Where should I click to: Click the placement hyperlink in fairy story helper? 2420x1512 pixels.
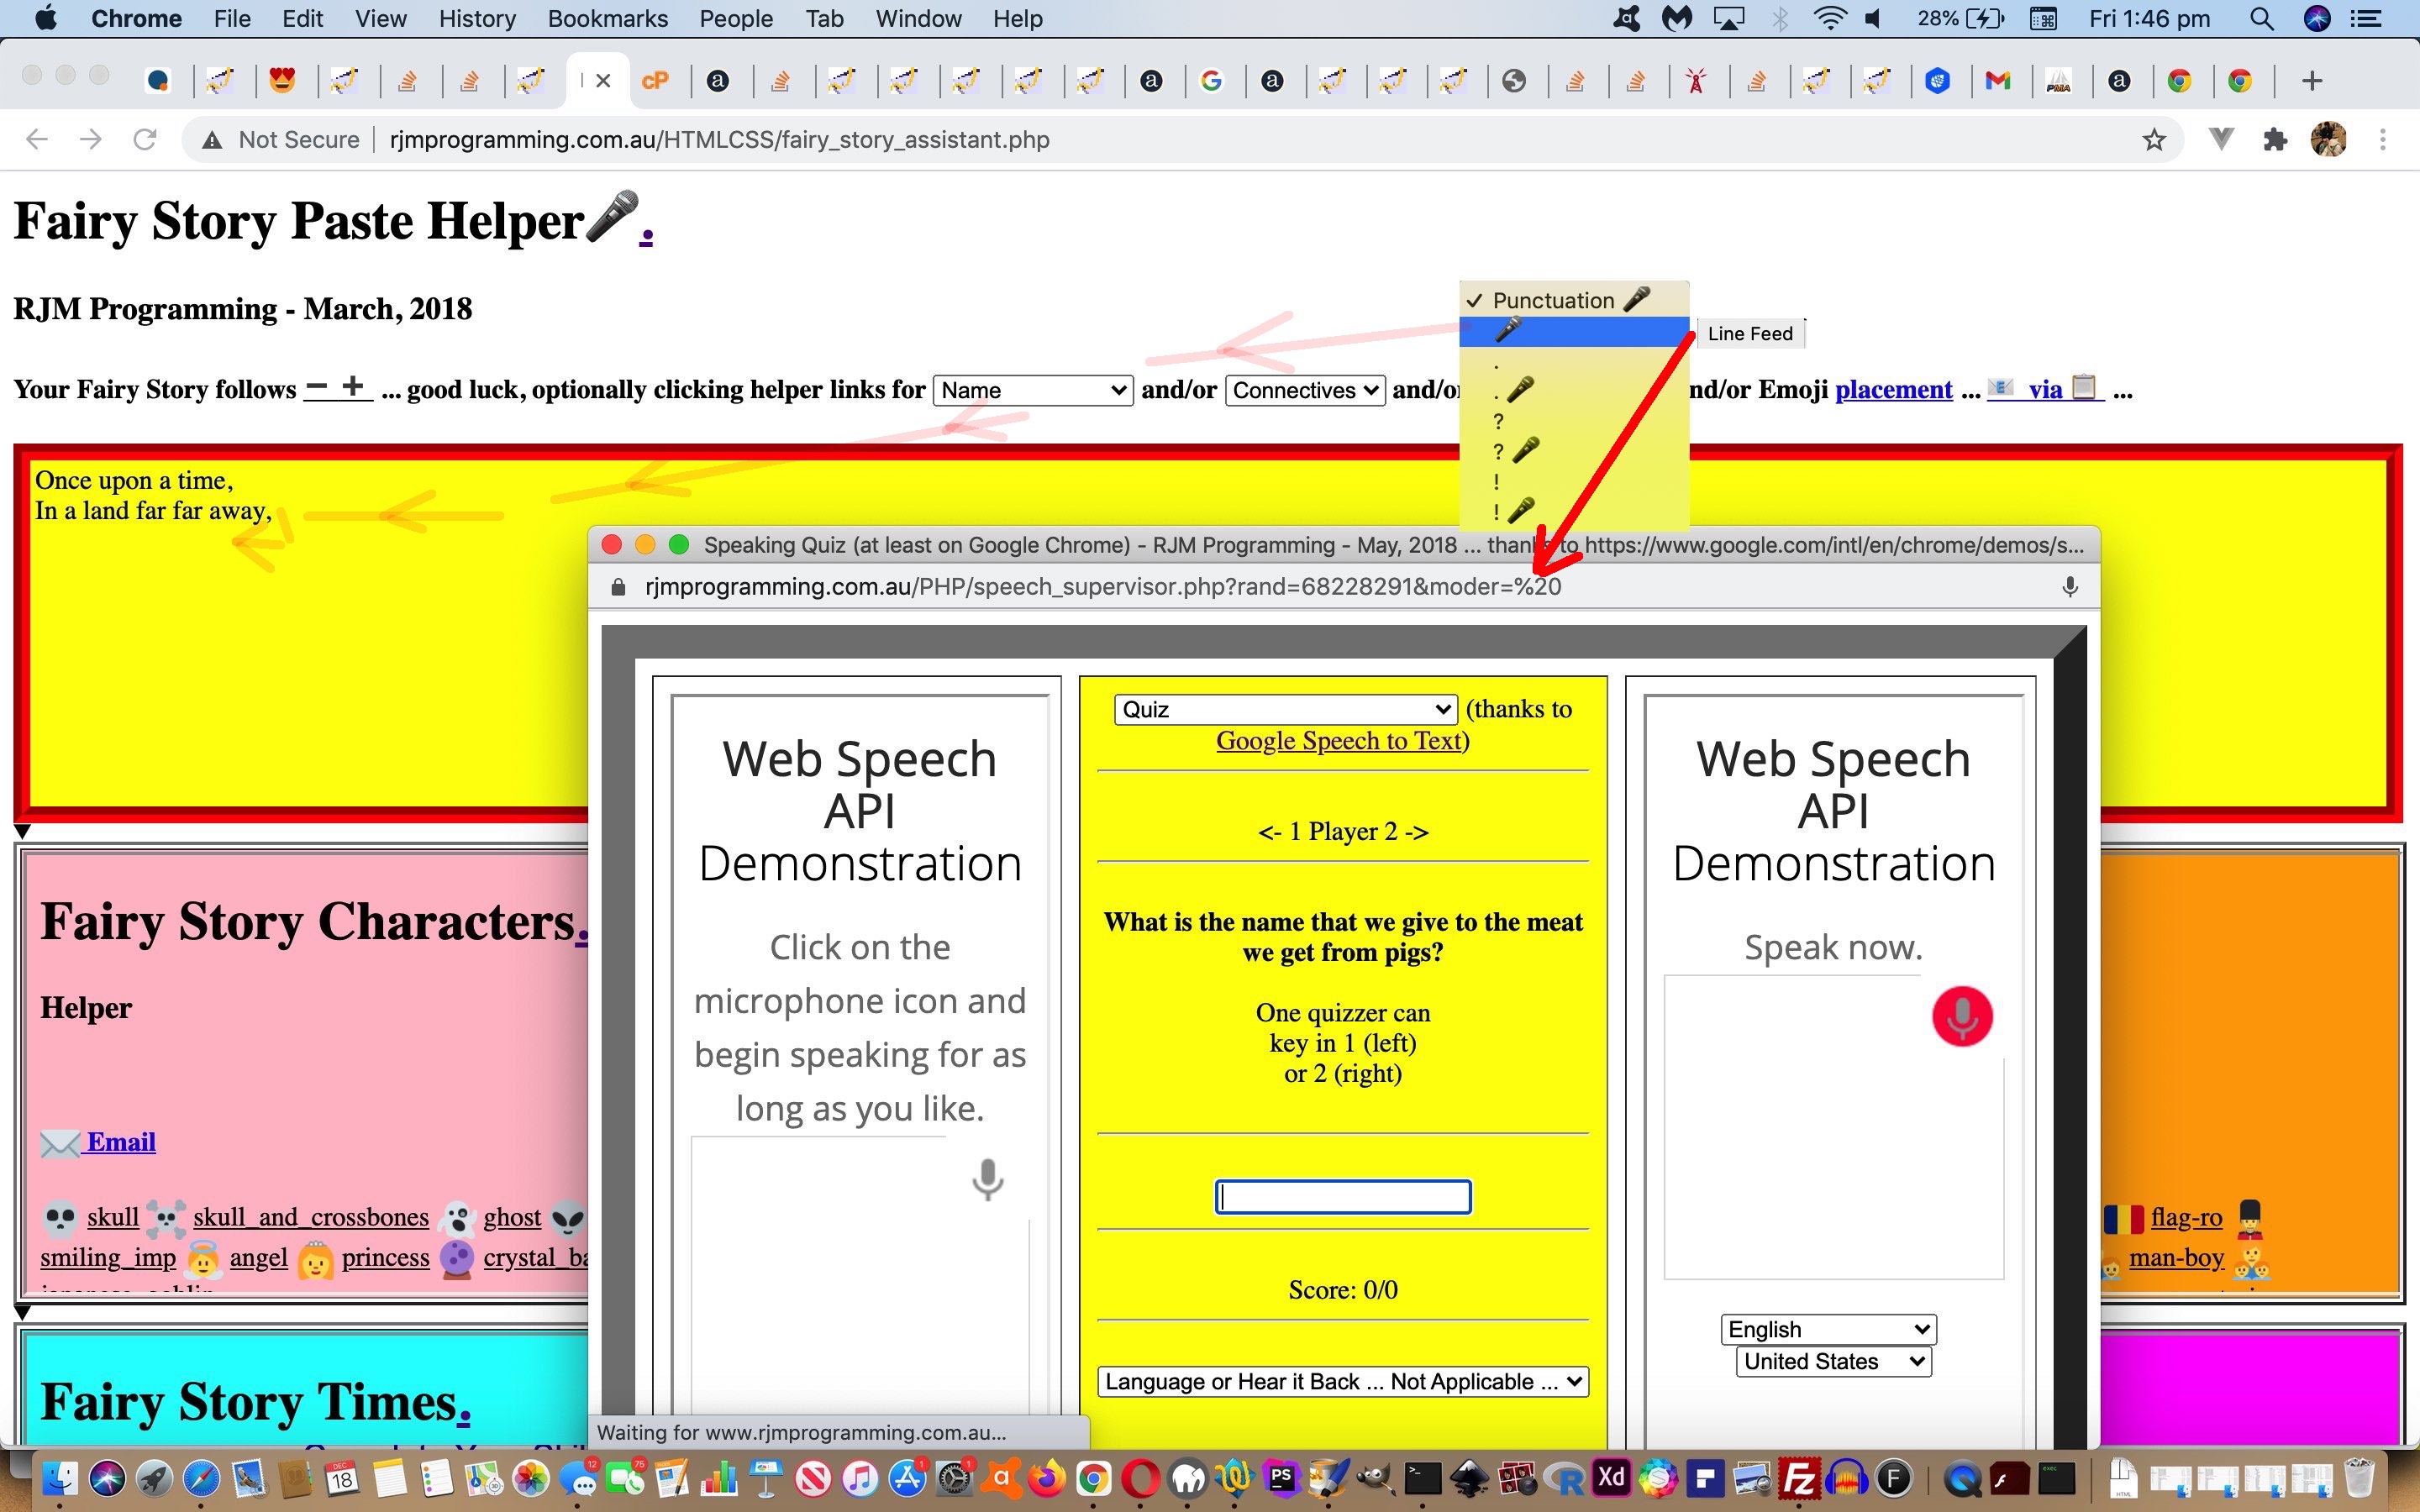point(1894,388)
